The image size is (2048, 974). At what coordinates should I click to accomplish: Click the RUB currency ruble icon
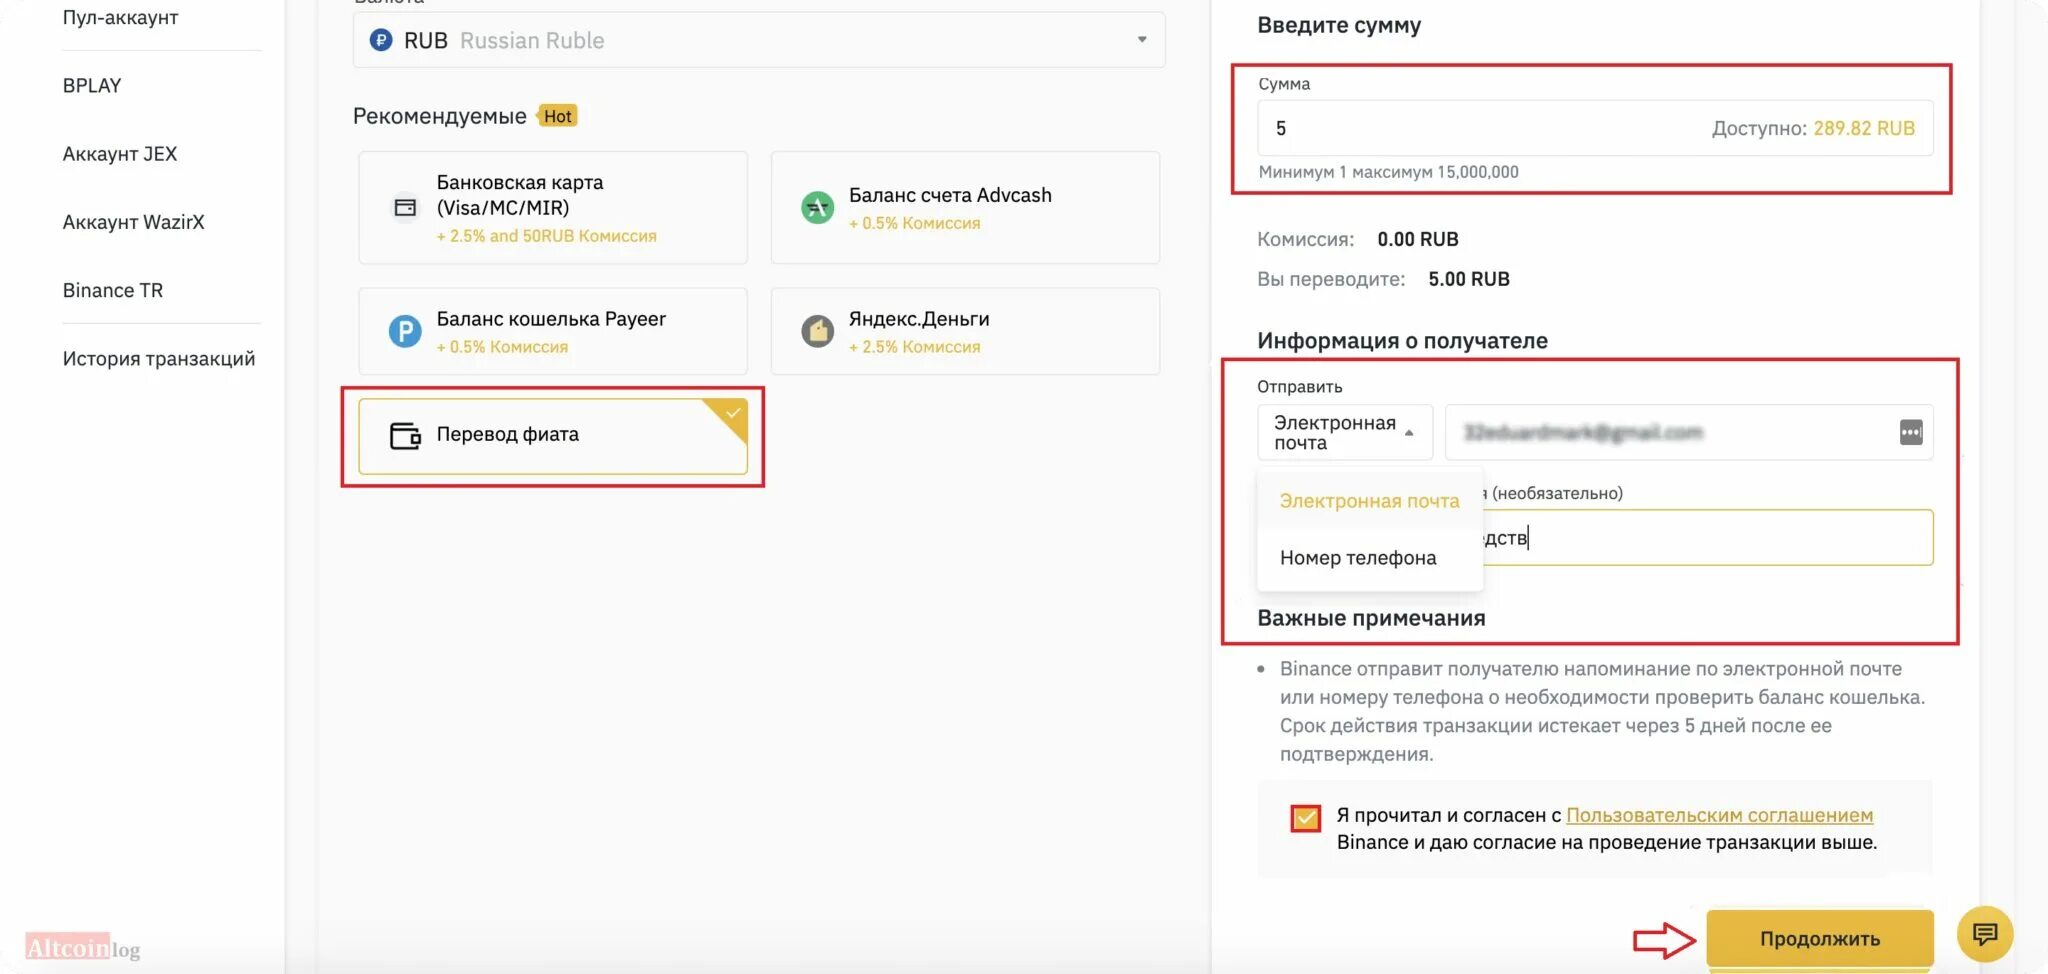click(380, 40)
